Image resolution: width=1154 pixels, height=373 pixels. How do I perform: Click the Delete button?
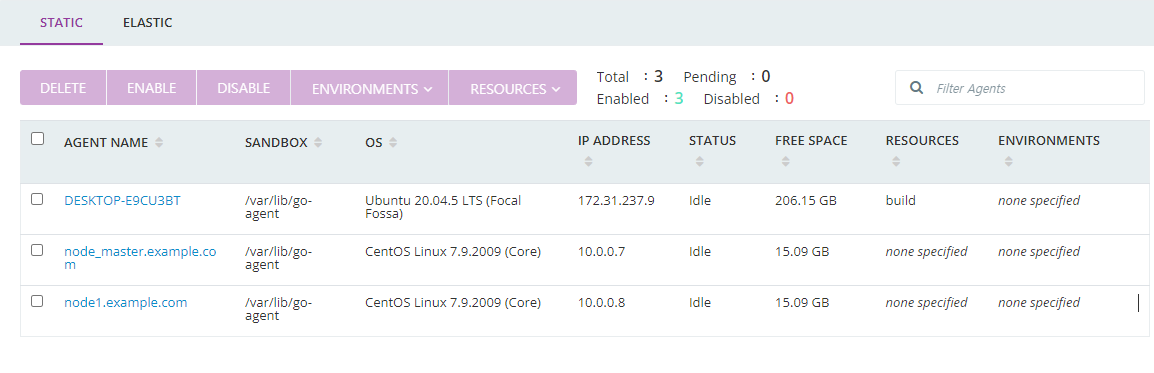pyautogui.click(x=63, y=88)
